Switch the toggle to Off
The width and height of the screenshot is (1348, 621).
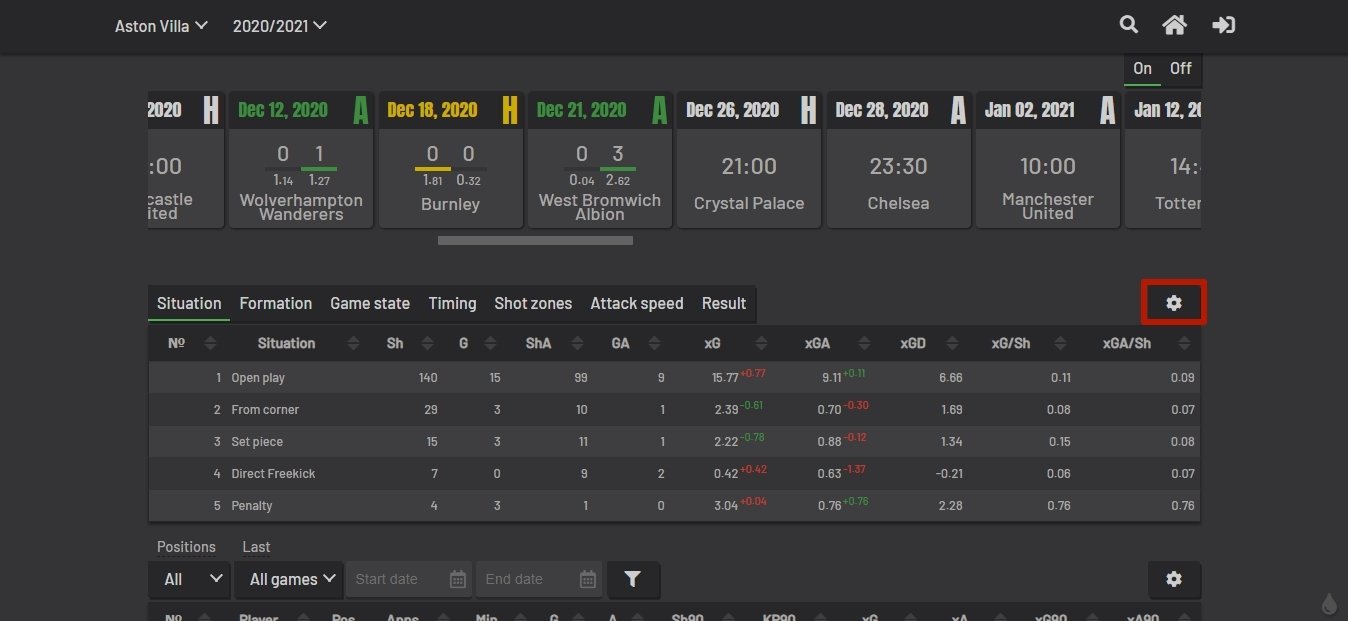pyautogui.click(x=1180, y=69)
